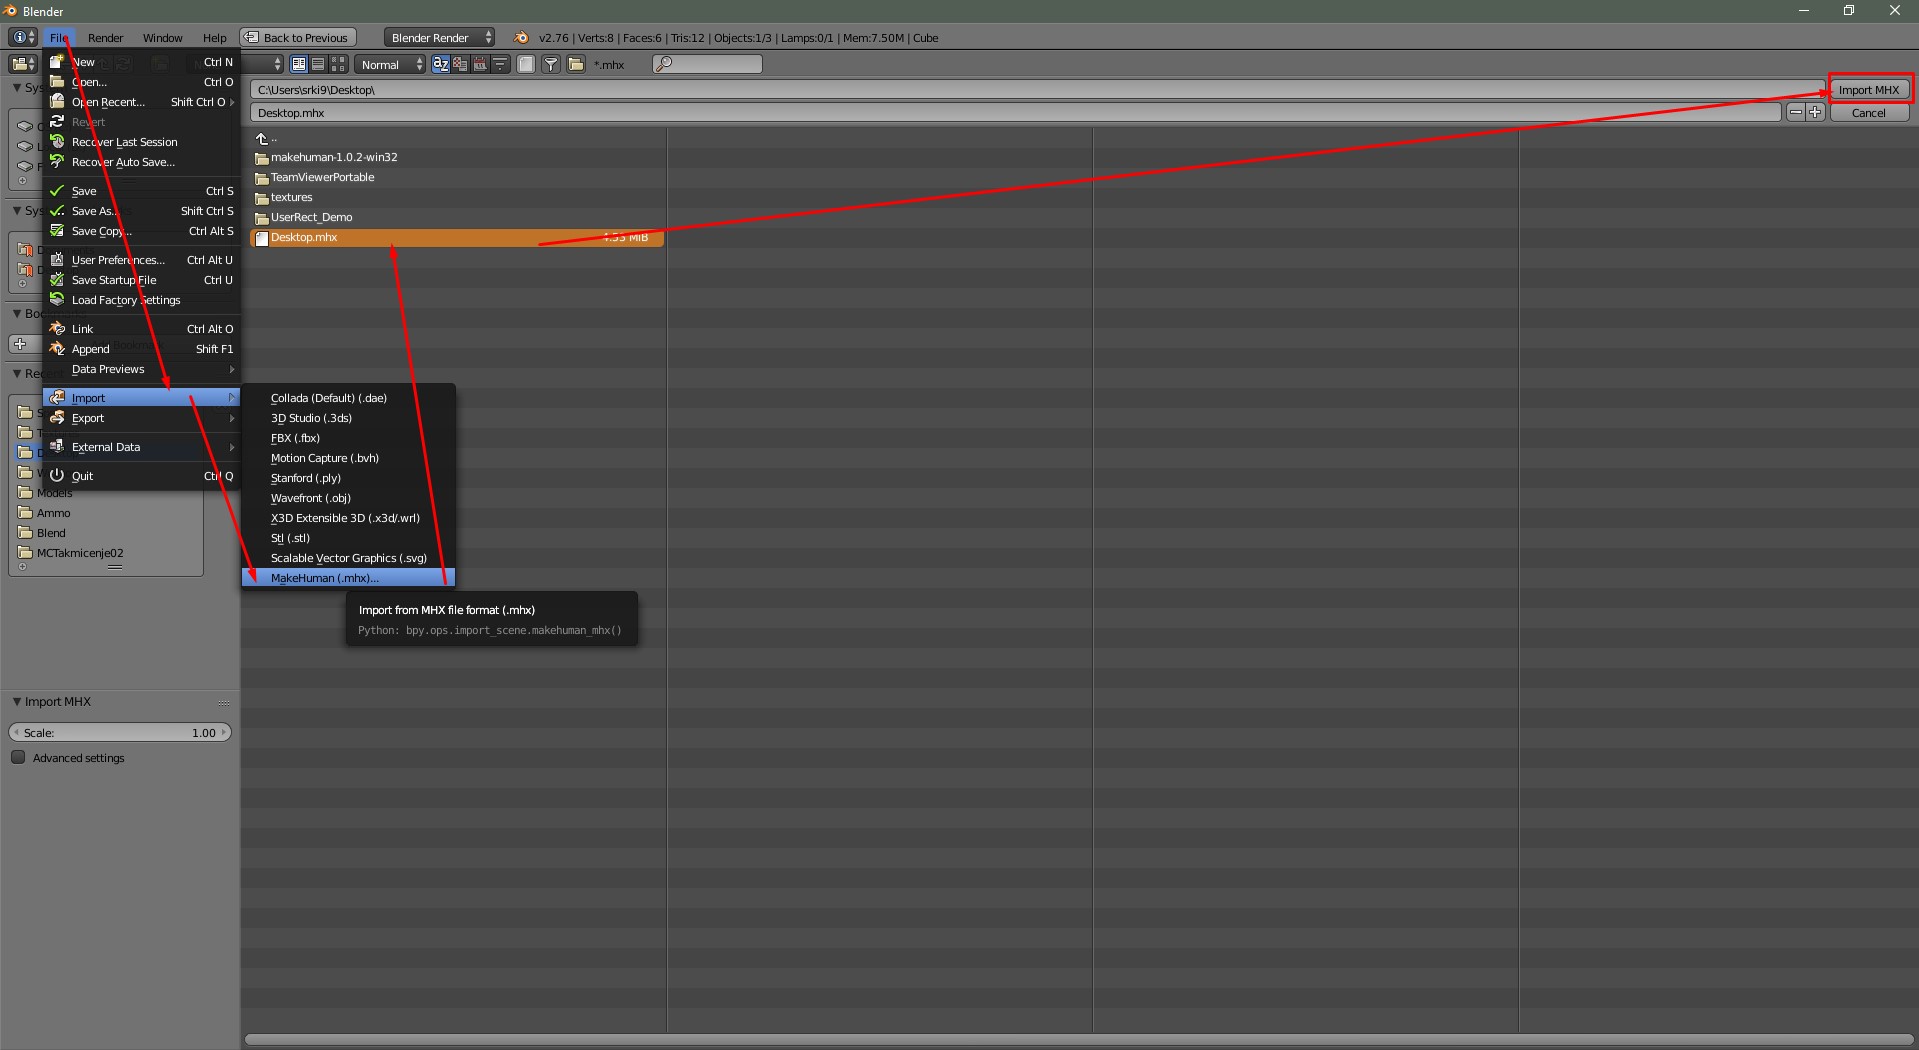Click the Save Startup File icon
Viewport: 1919px width, 1050px height.
coord(57,280)
